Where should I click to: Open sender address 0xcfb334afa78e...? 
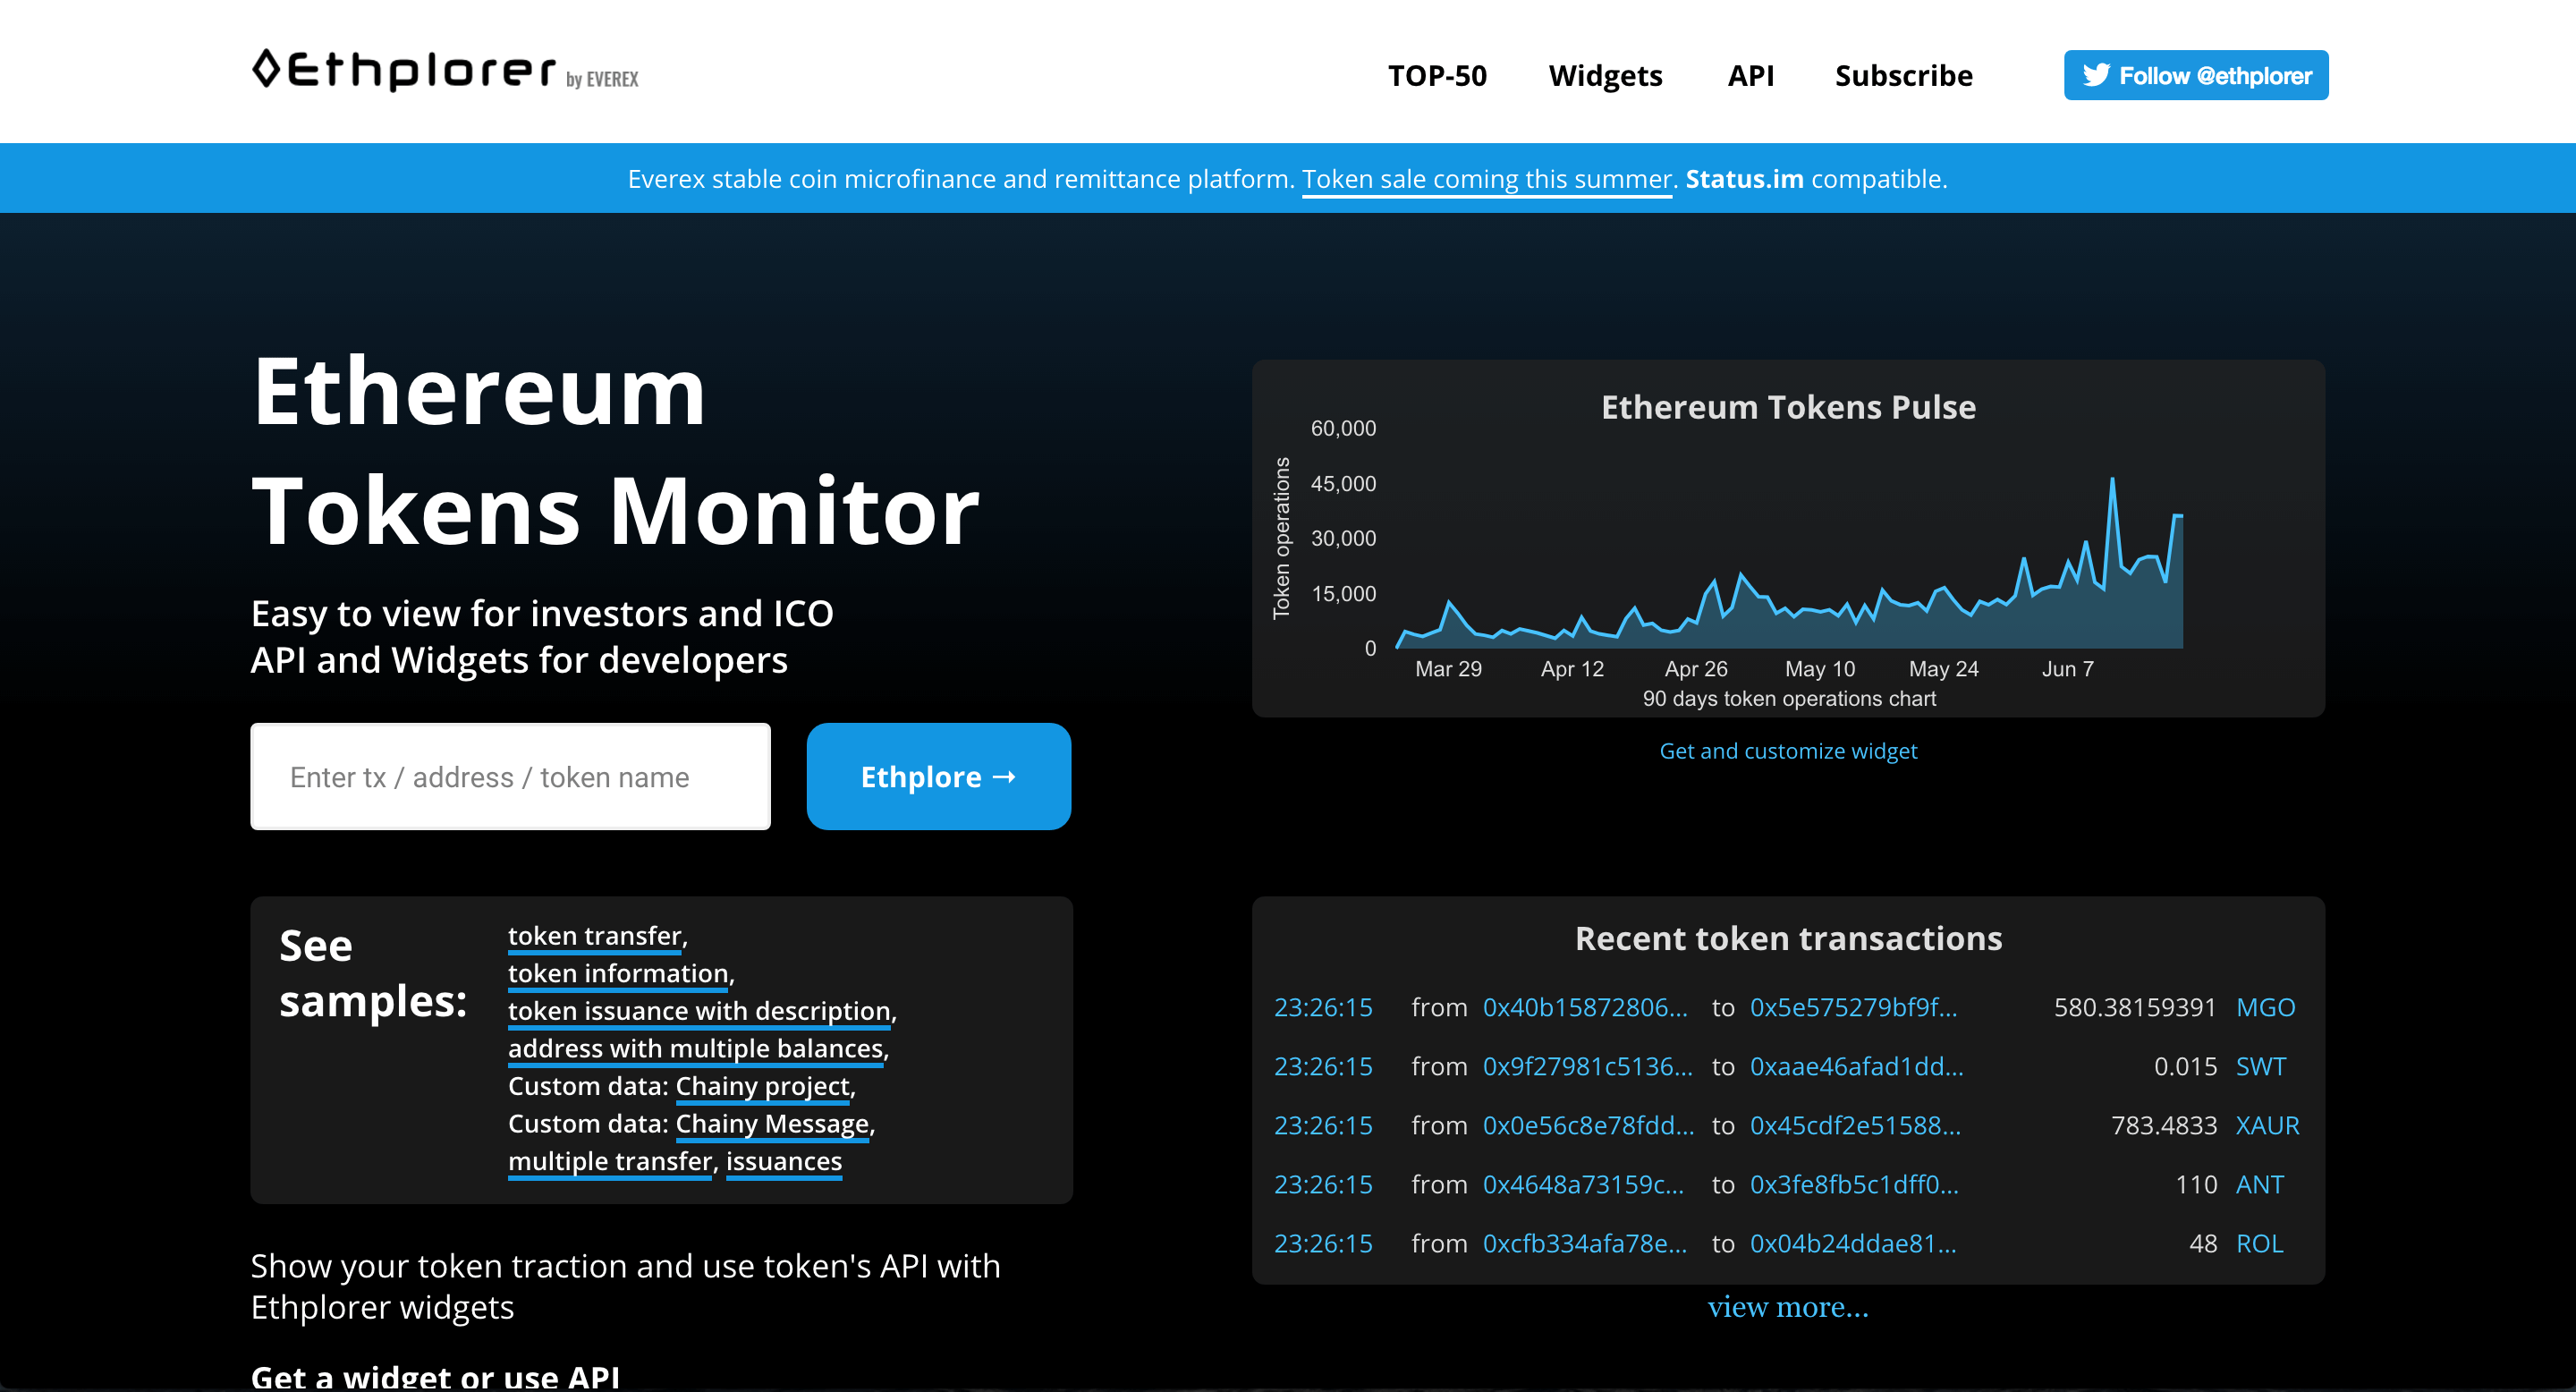[1585, 1243]
